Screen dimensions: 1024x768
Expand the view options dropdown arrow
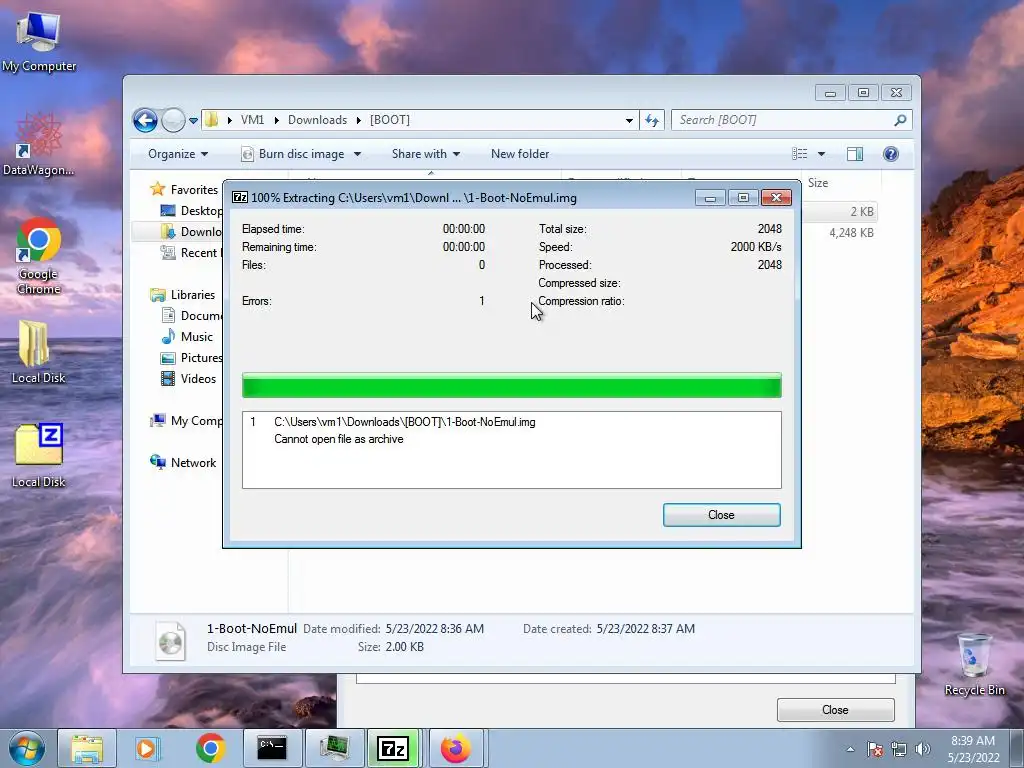pos(822,154)
